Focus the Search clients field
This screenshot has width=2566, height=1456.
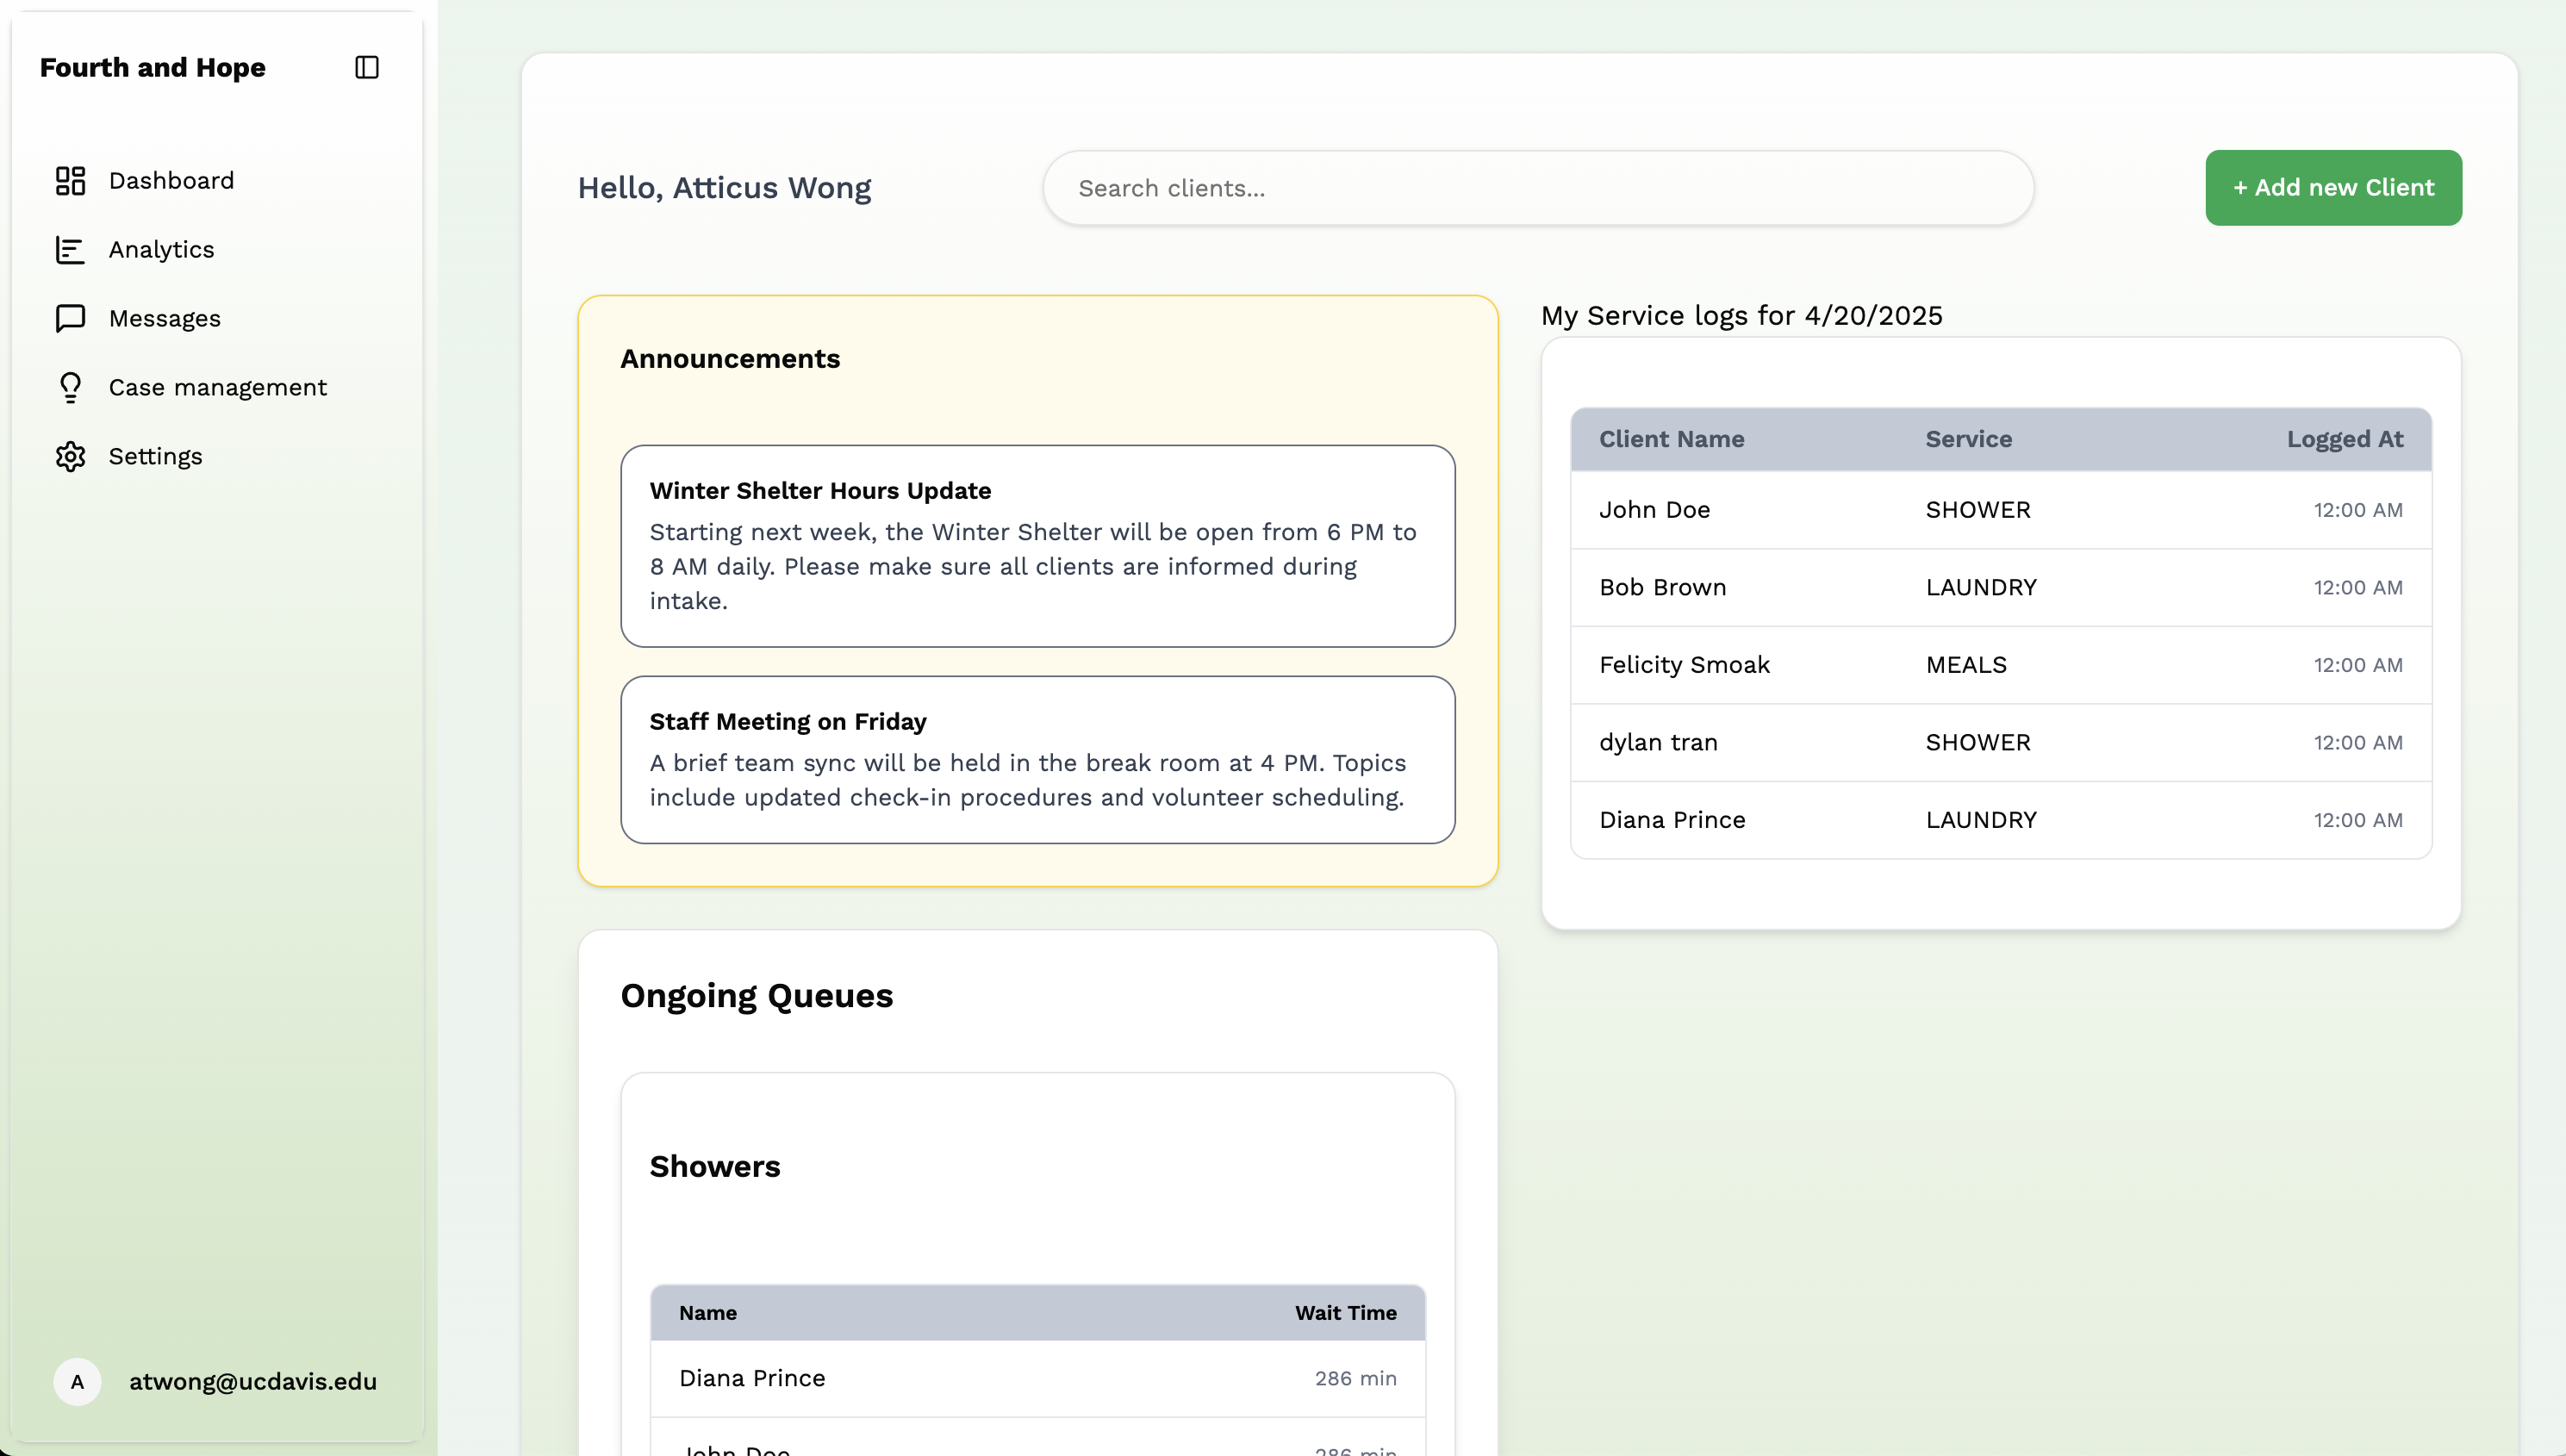(x=1537, y=188)
